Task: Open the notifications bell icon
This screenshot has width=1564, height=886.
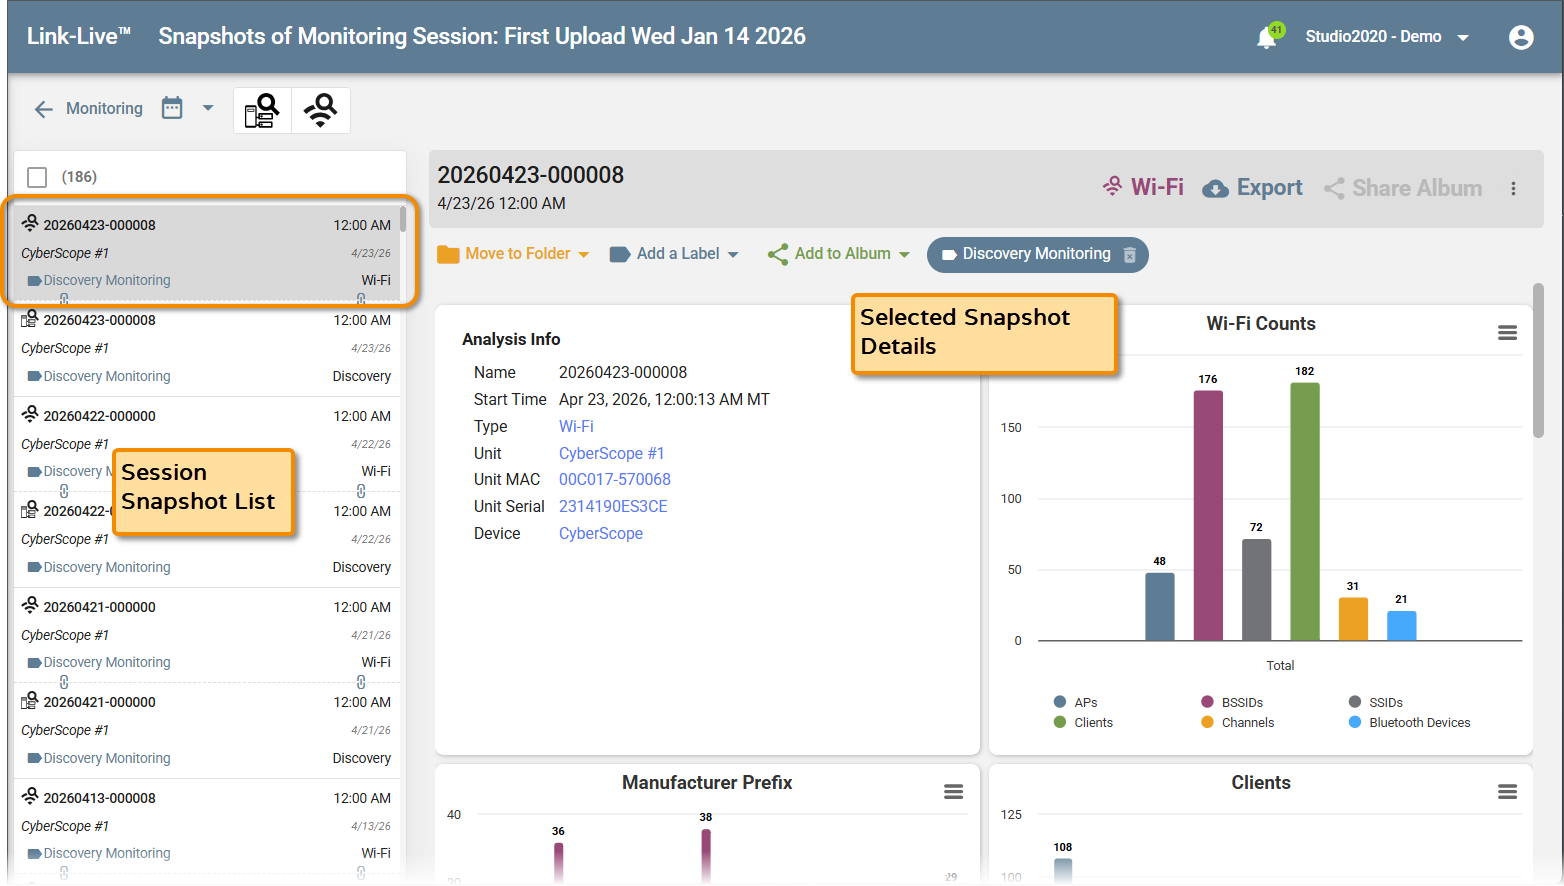Action: 1267,37
